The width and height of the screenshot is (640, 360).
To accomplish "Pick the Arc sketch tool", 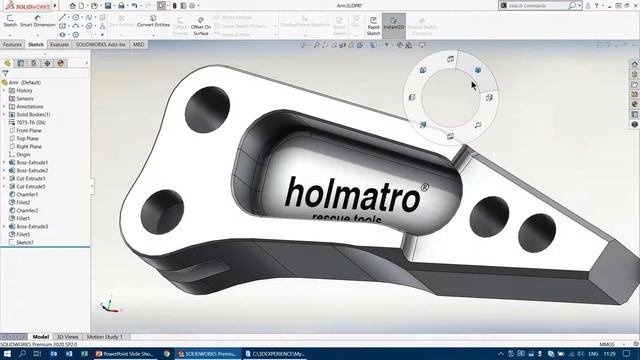I will 76,26.
